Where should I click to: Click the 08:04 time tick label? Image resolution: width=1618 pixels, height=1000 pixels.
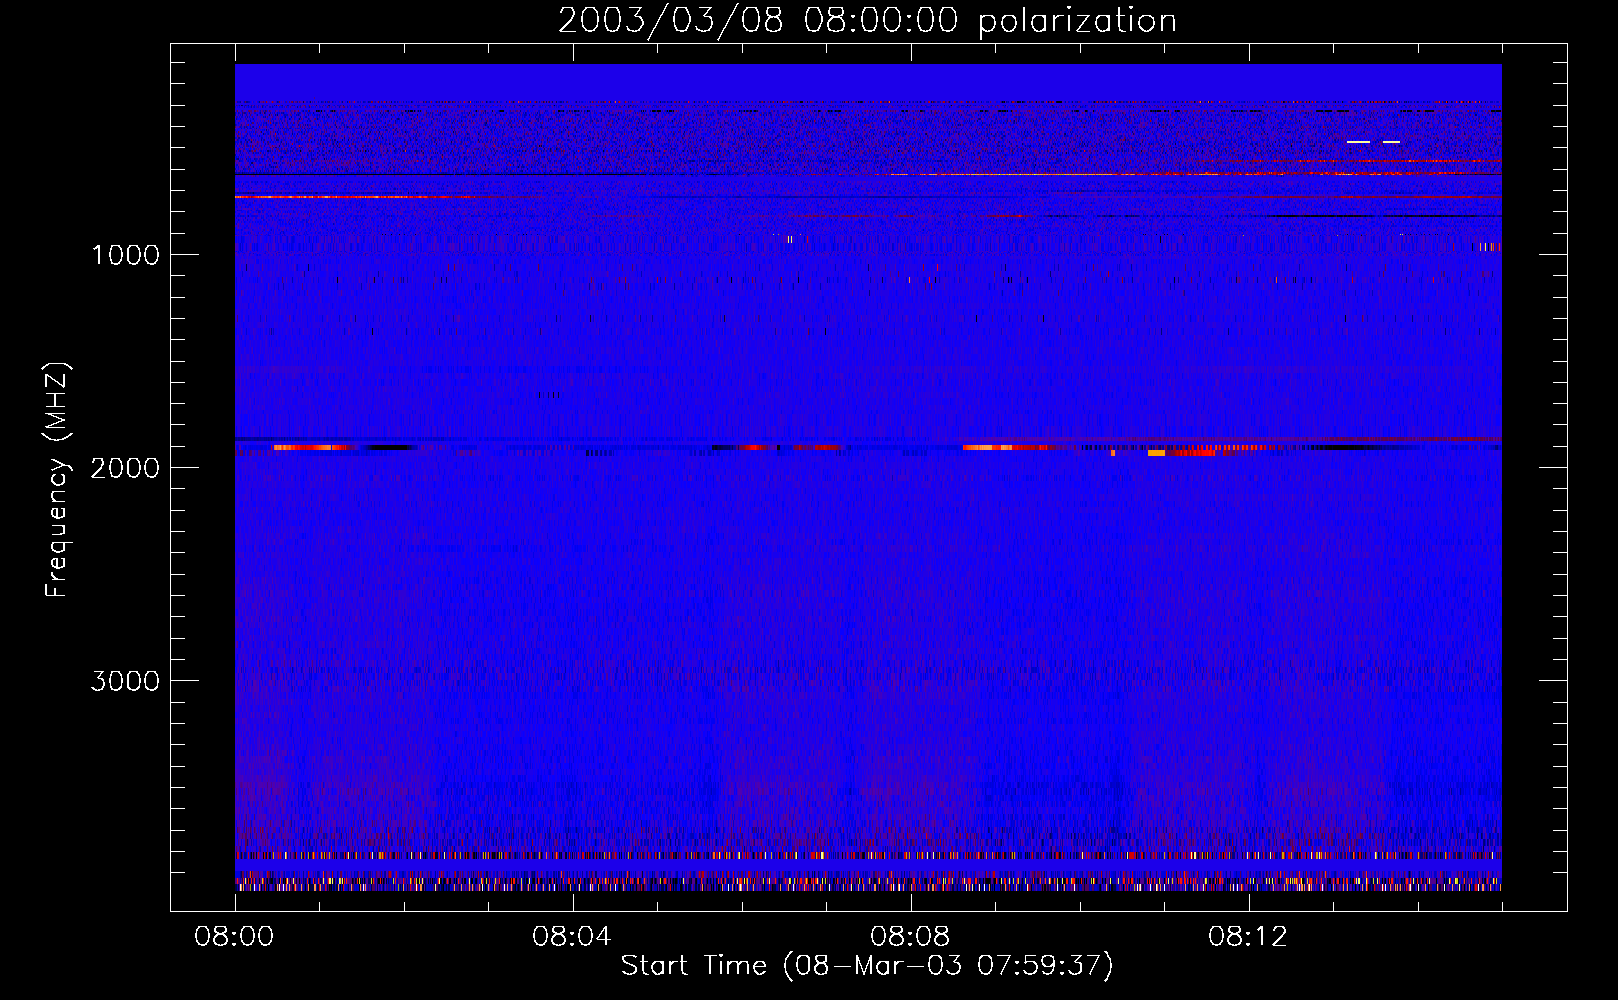click(572, 937)
